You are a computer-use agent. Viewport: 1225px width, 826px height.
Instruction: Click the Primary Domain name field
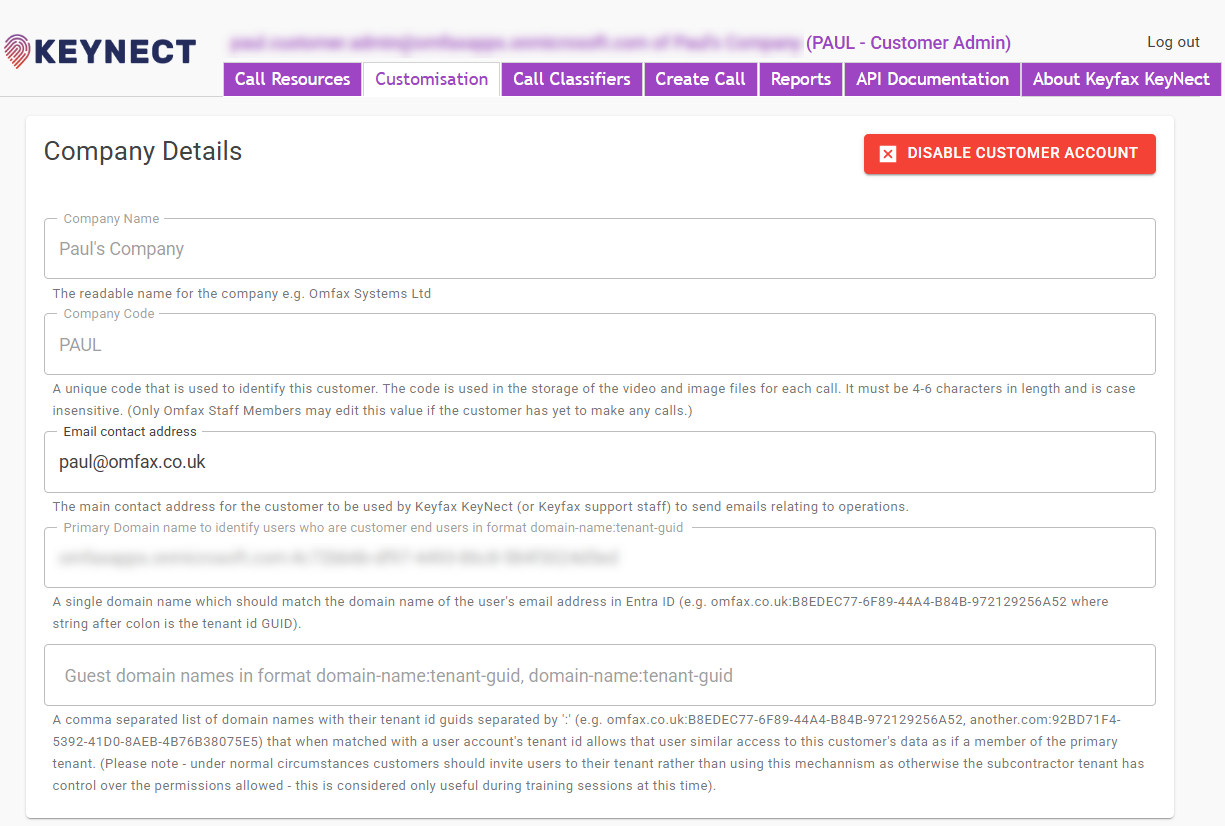tap(599, 558)
